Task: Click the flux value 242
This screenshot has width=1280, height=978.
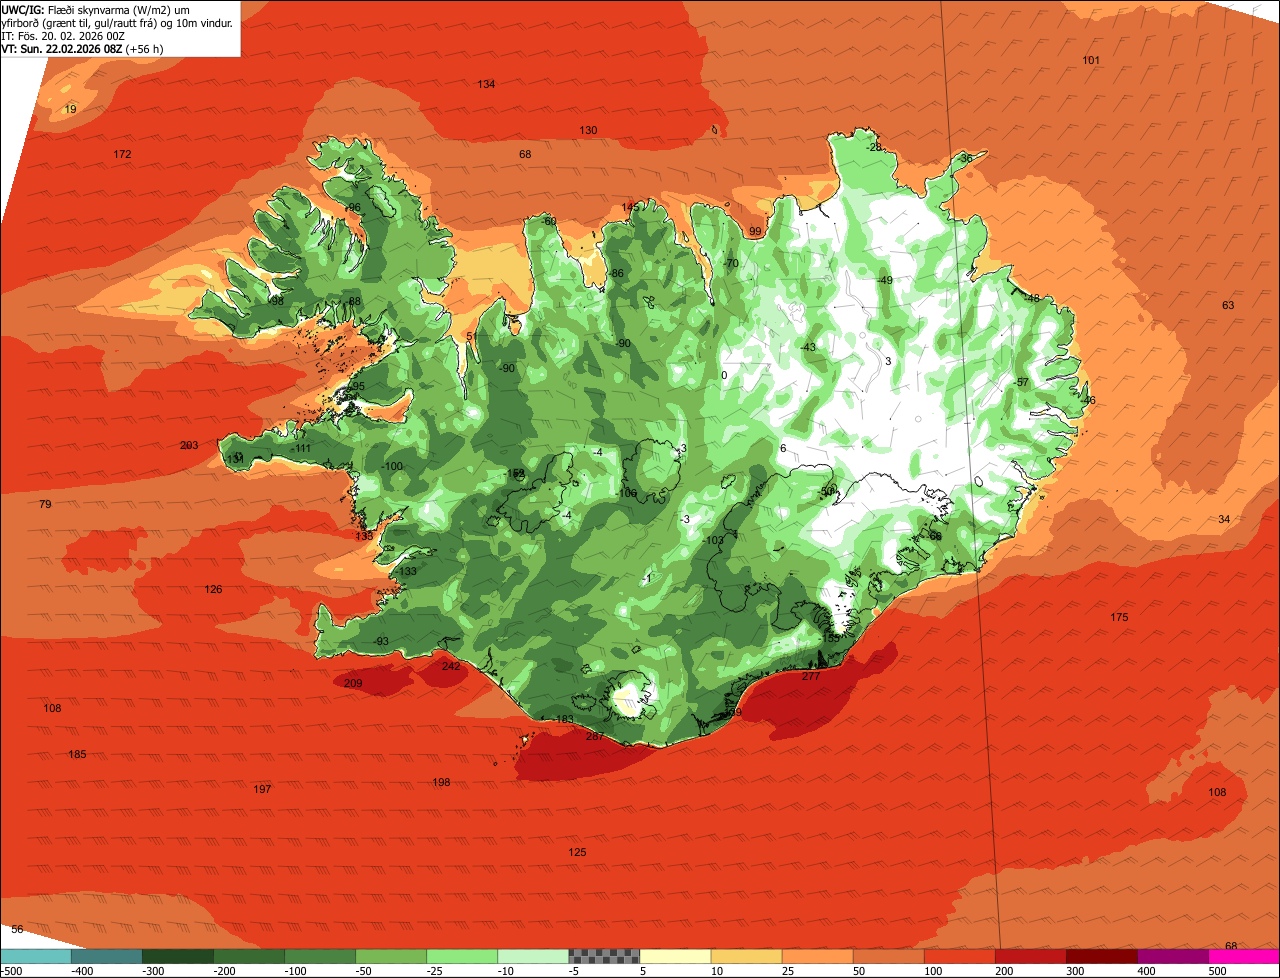Action: click(x=451, y=666)
